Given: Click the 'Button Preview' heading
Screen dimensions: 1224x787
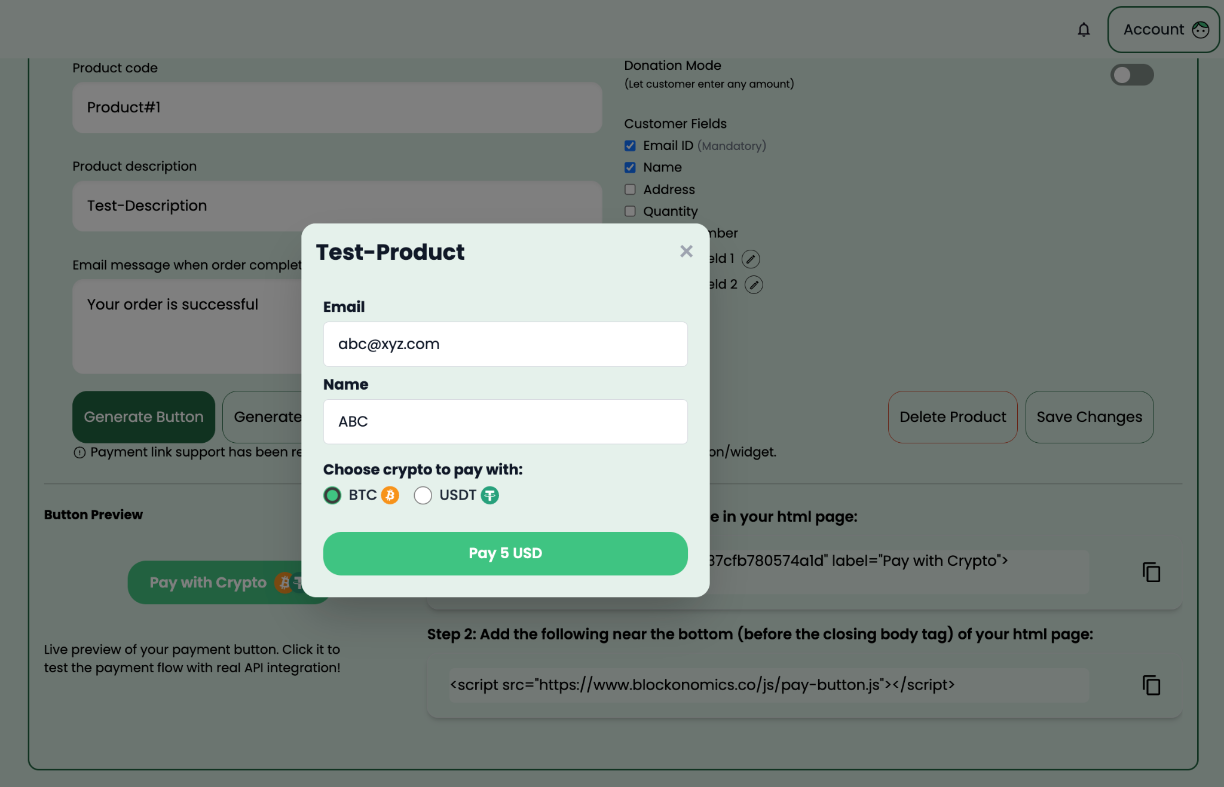Looking at the screenshot, I should pyautogui.click(x=94, y=515).
